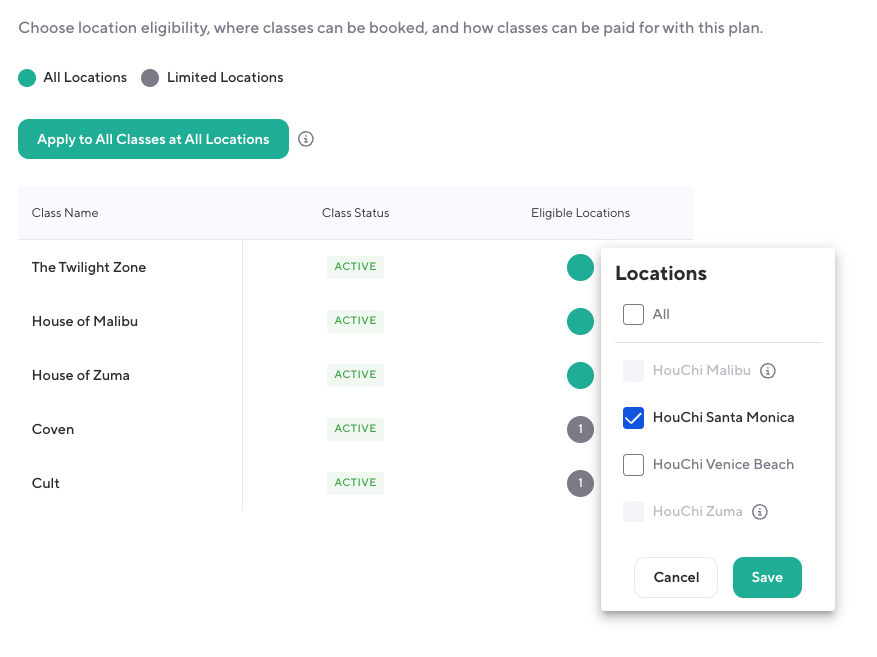Click the Class Name column header

(x=65, y=213)
